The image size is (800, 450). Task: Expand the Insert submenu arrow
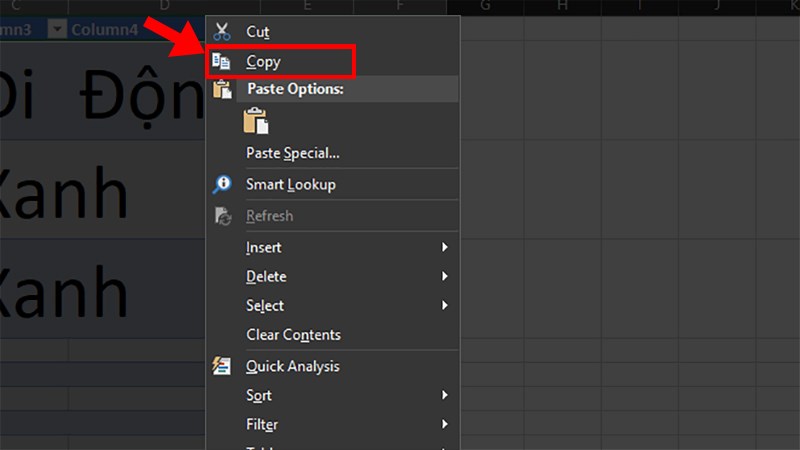coord(444,247)
